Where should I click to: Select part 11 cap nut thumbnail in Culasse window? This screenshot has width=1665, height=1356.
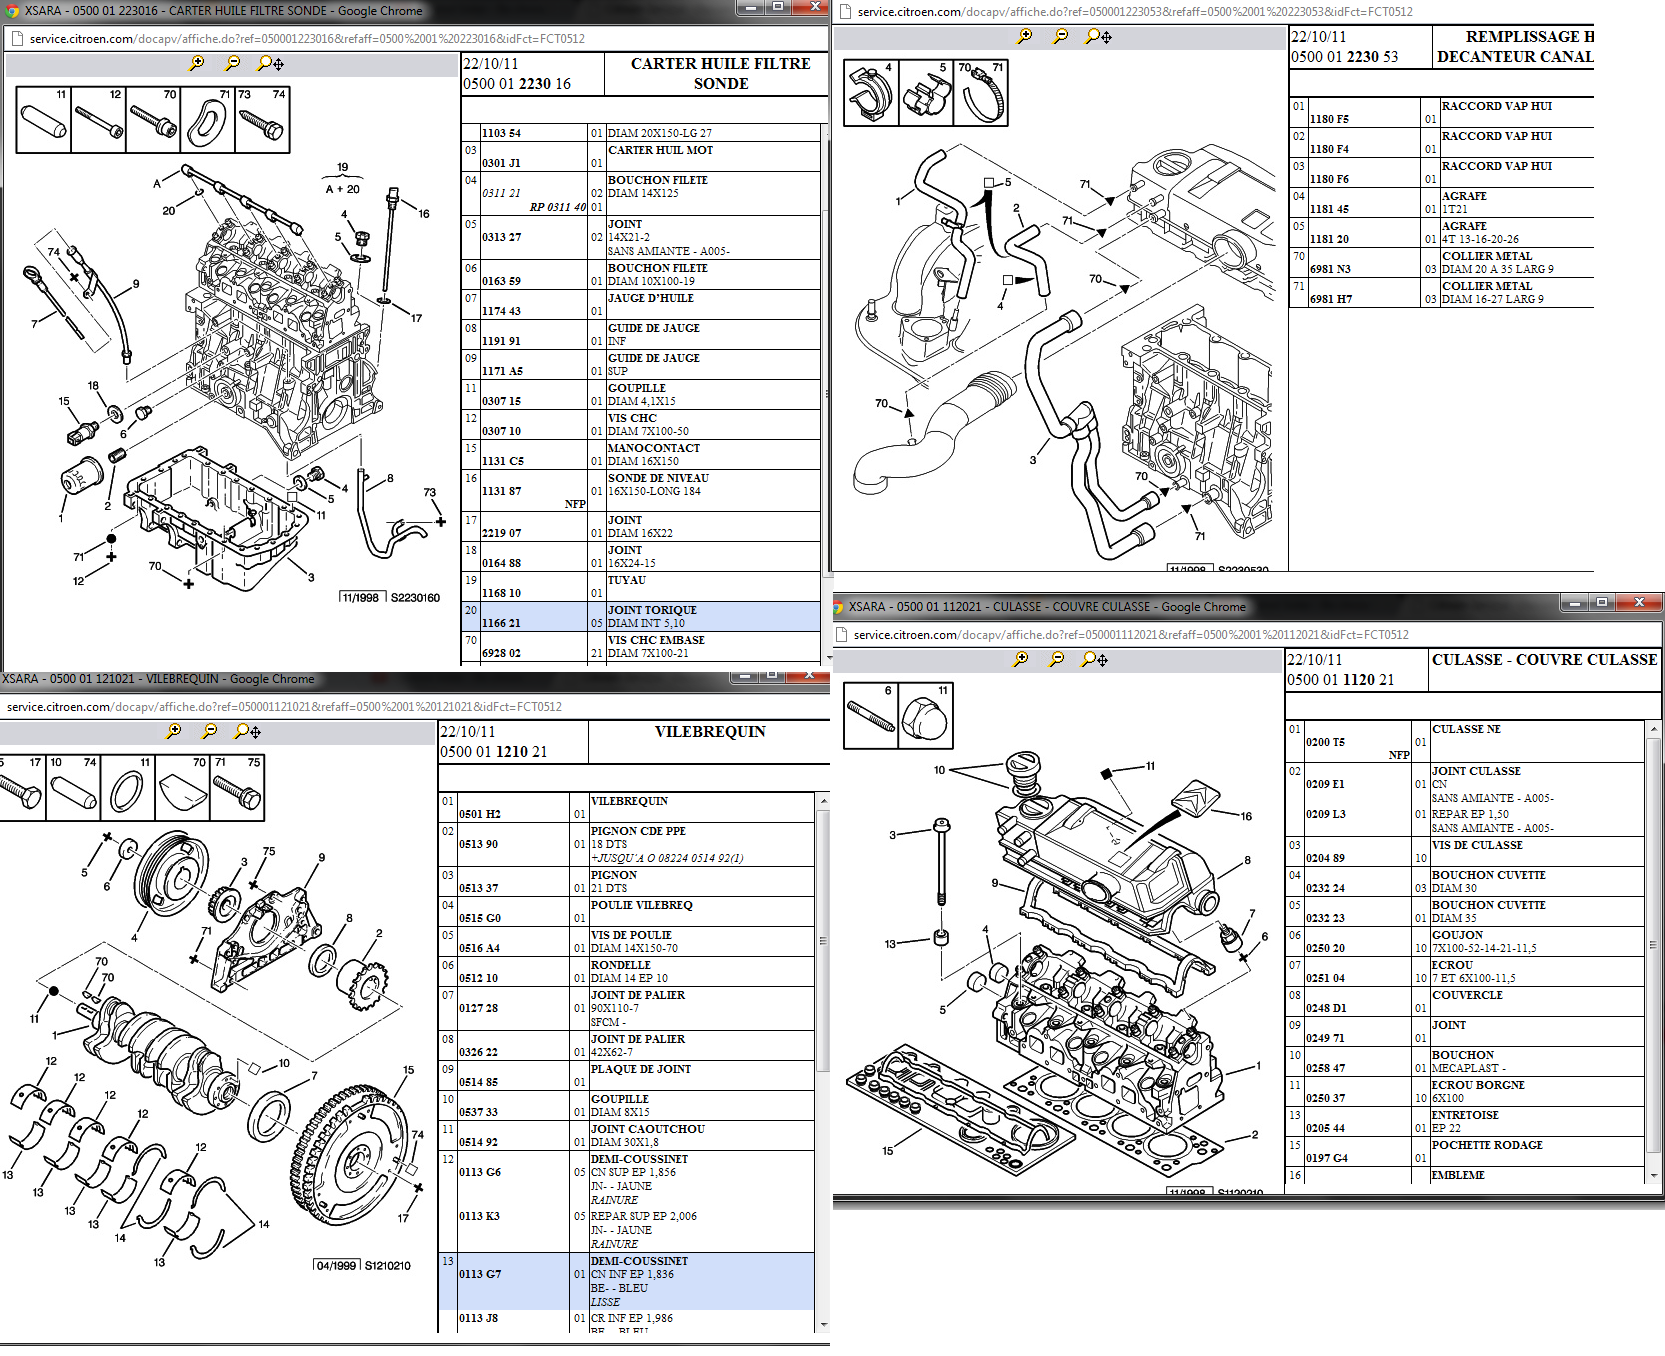coord(926,716)
